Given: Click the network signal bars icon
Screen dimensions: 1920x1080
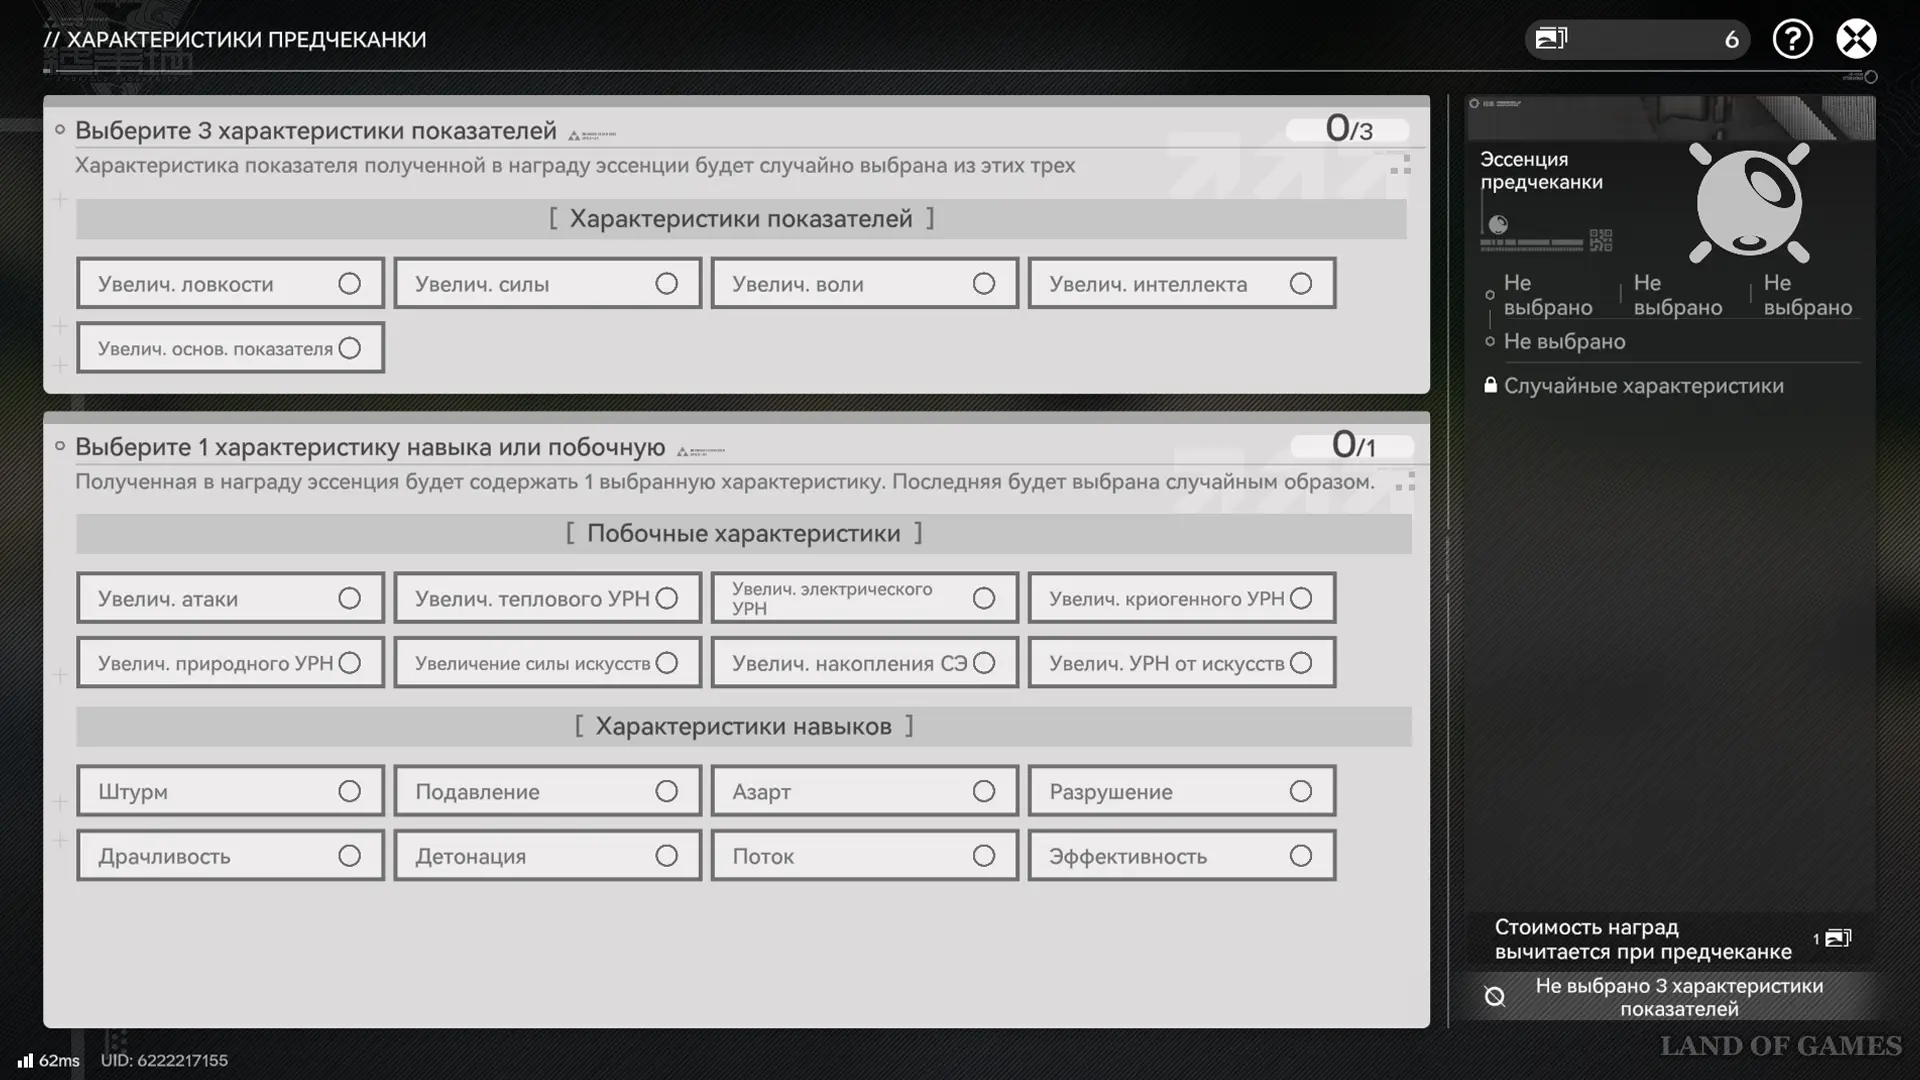Looking at the screenshot, I should (25, 1060).
